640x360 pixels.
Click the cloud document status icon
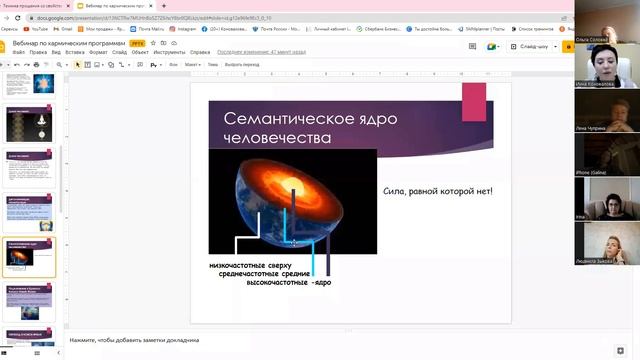[174, 43]
